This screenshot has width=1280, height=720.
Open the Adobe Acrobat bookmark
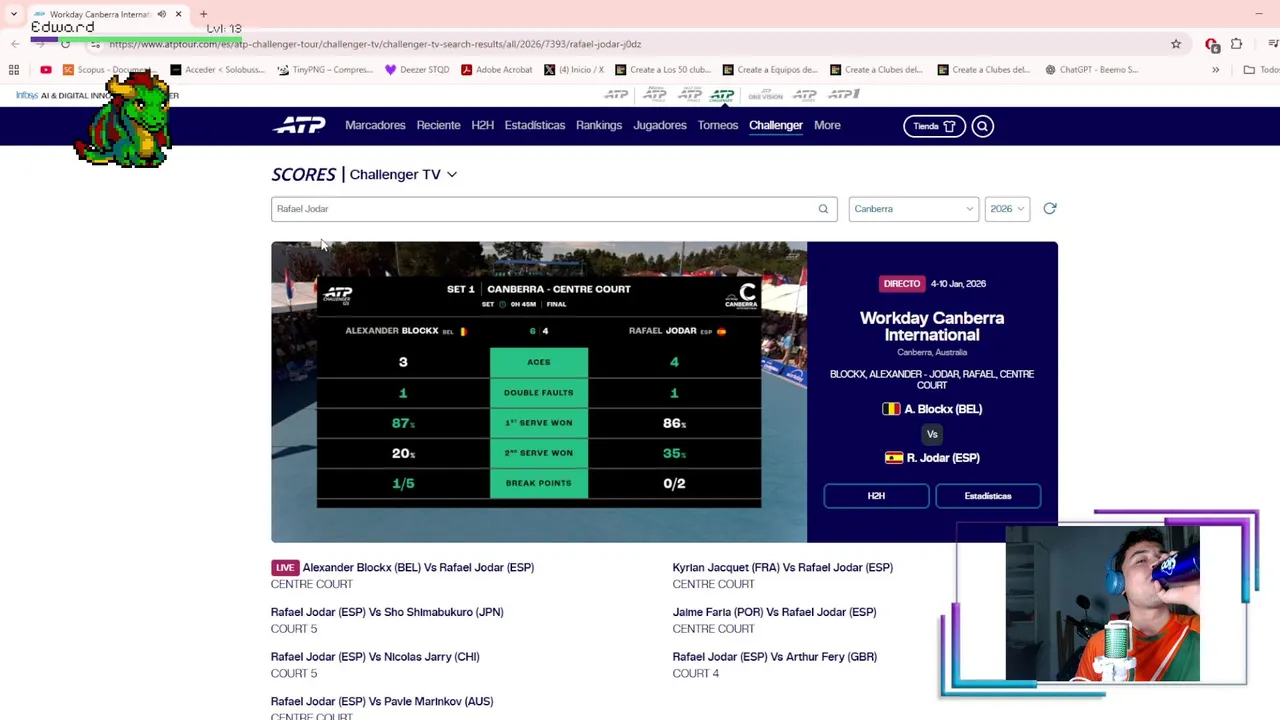click(496, 70)
